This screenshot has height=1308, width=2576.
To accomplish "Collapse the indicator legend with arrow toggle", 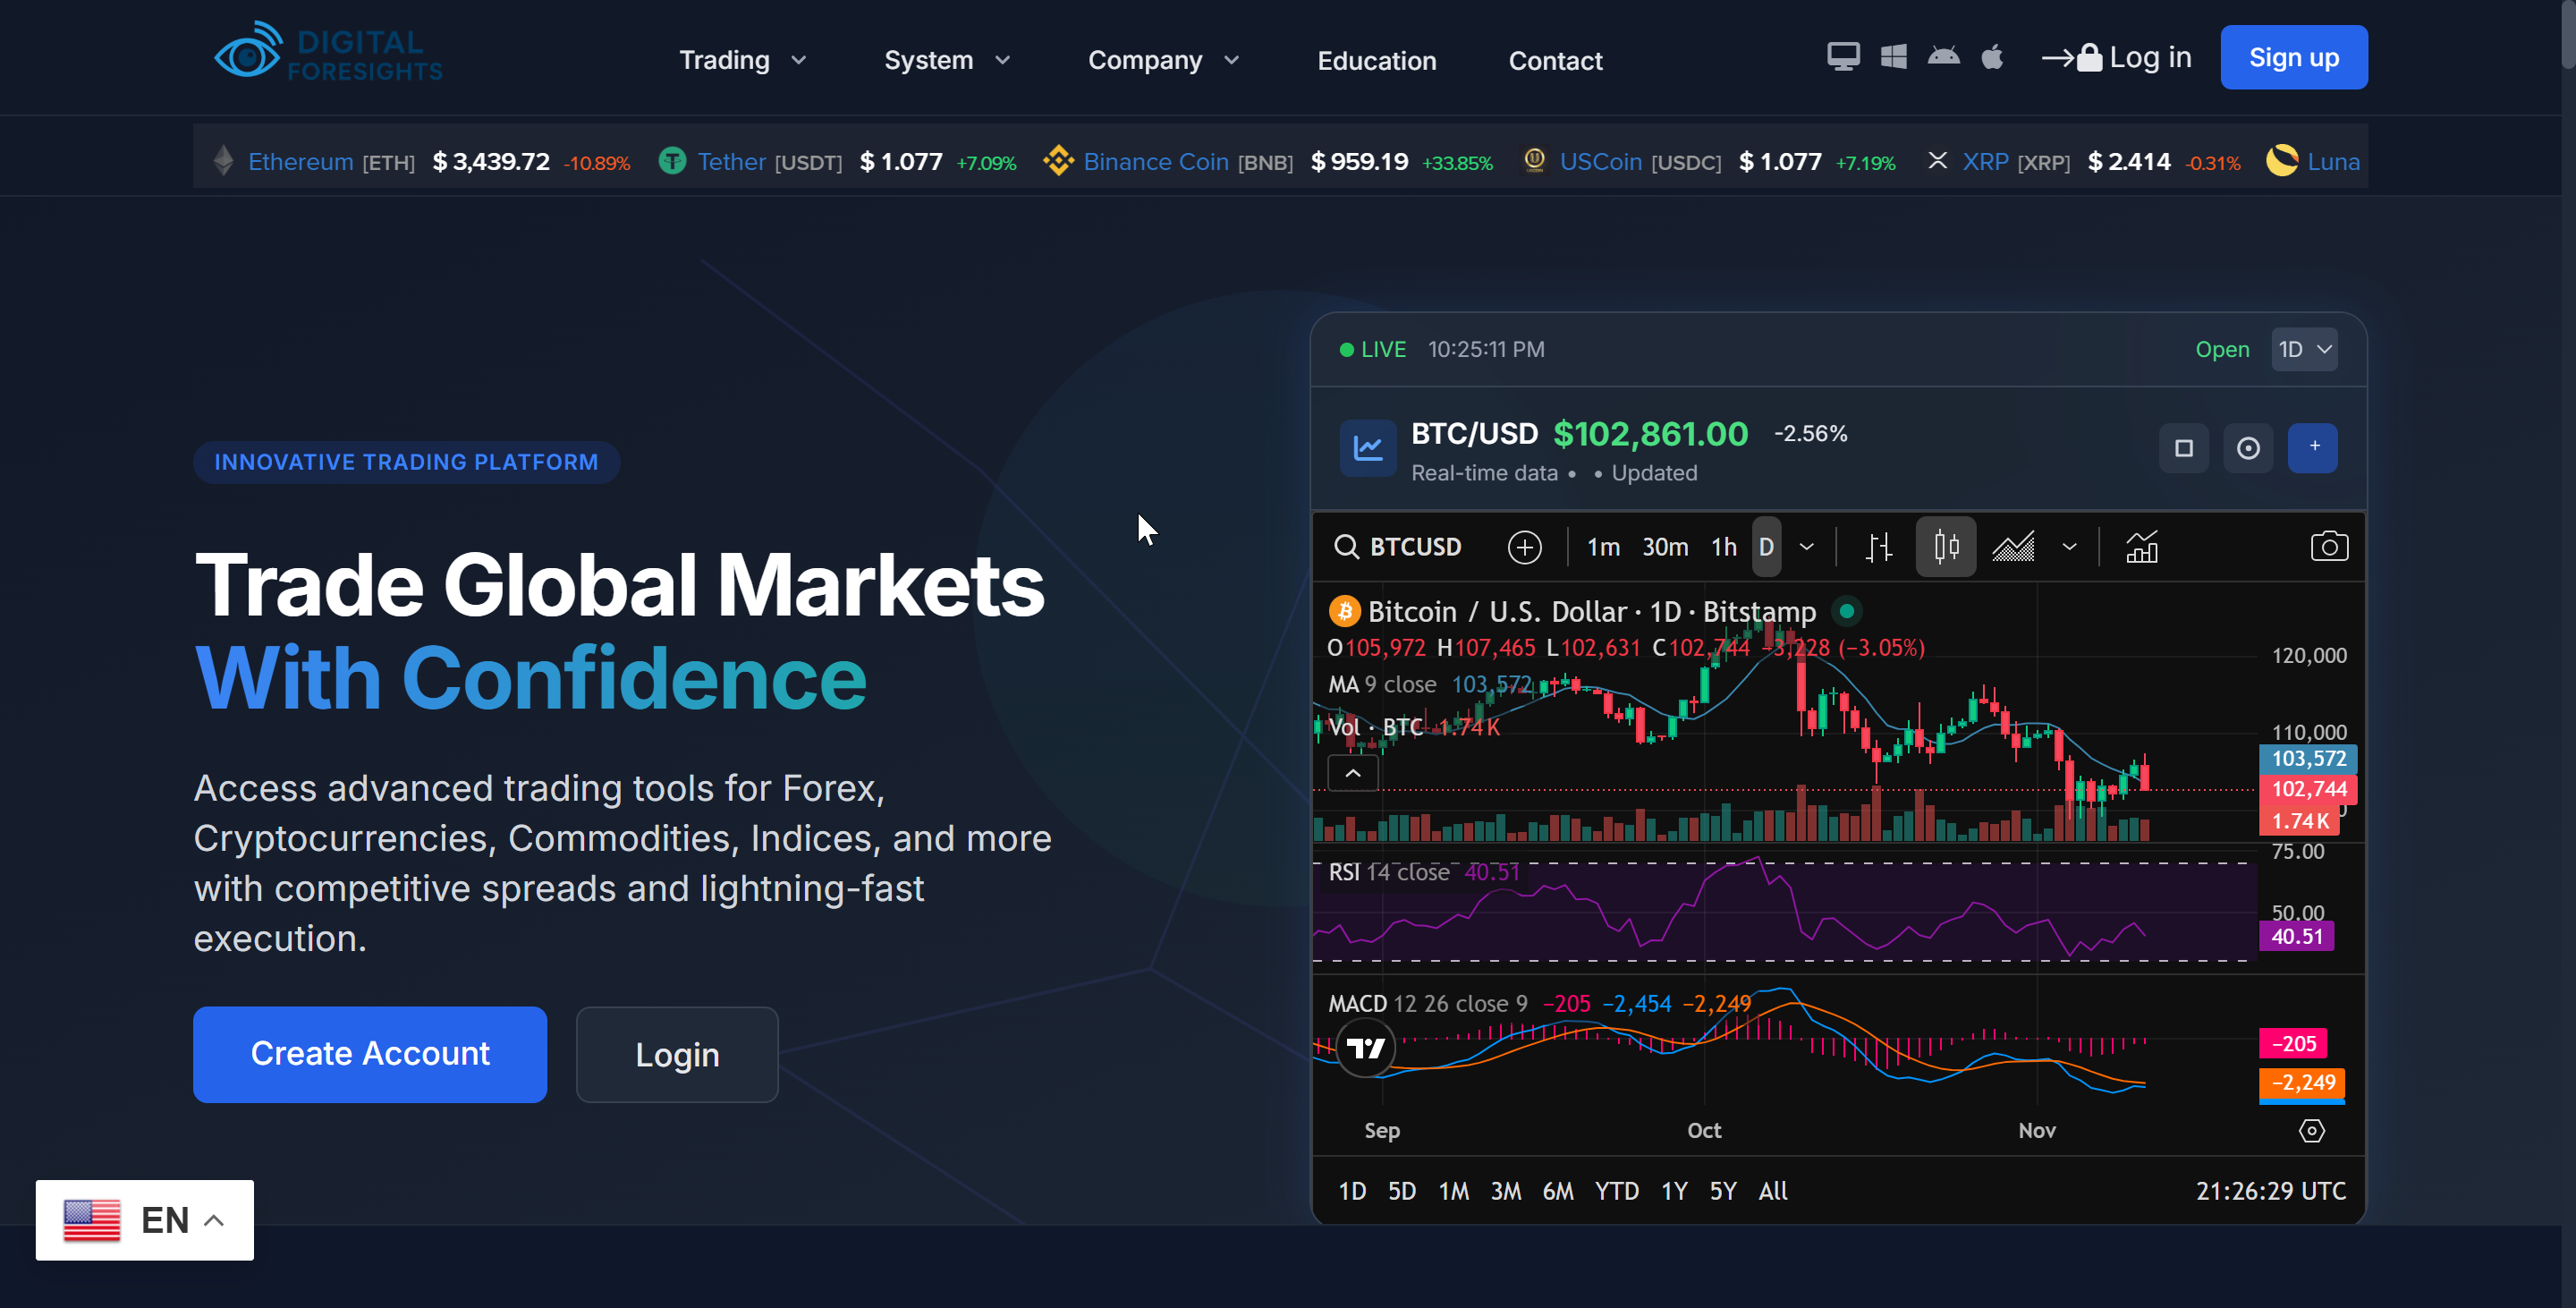I will 1352,773.
